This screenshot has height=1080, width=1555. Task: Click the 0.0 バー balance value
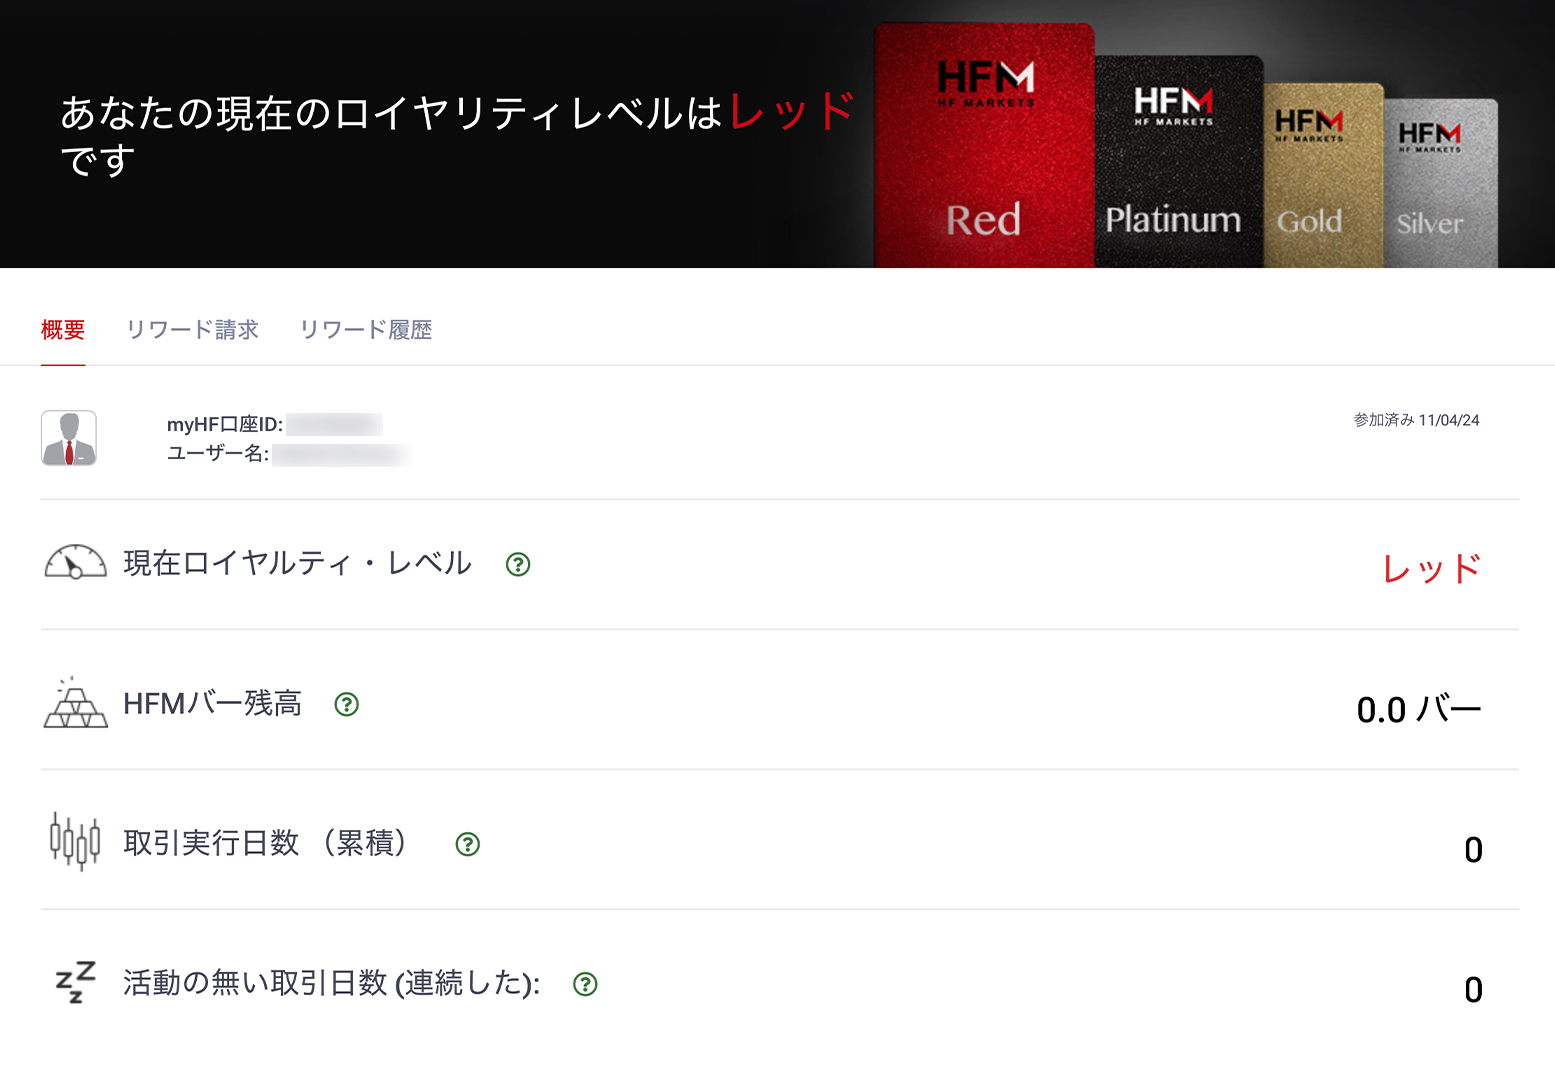(x=1419, y=709)
